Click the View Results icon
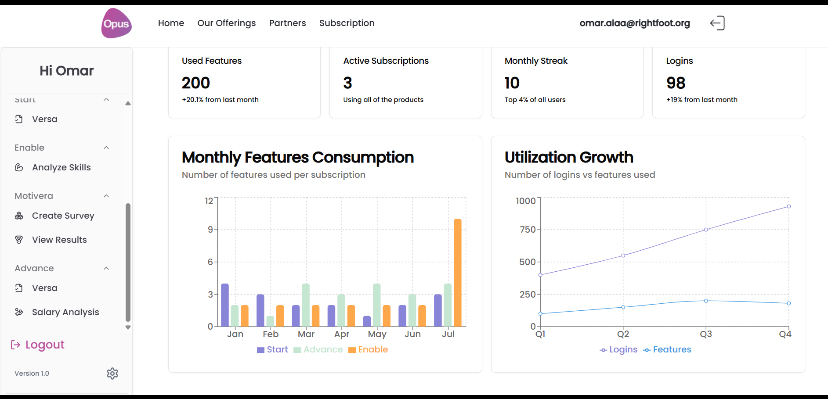 coord(19,240)
